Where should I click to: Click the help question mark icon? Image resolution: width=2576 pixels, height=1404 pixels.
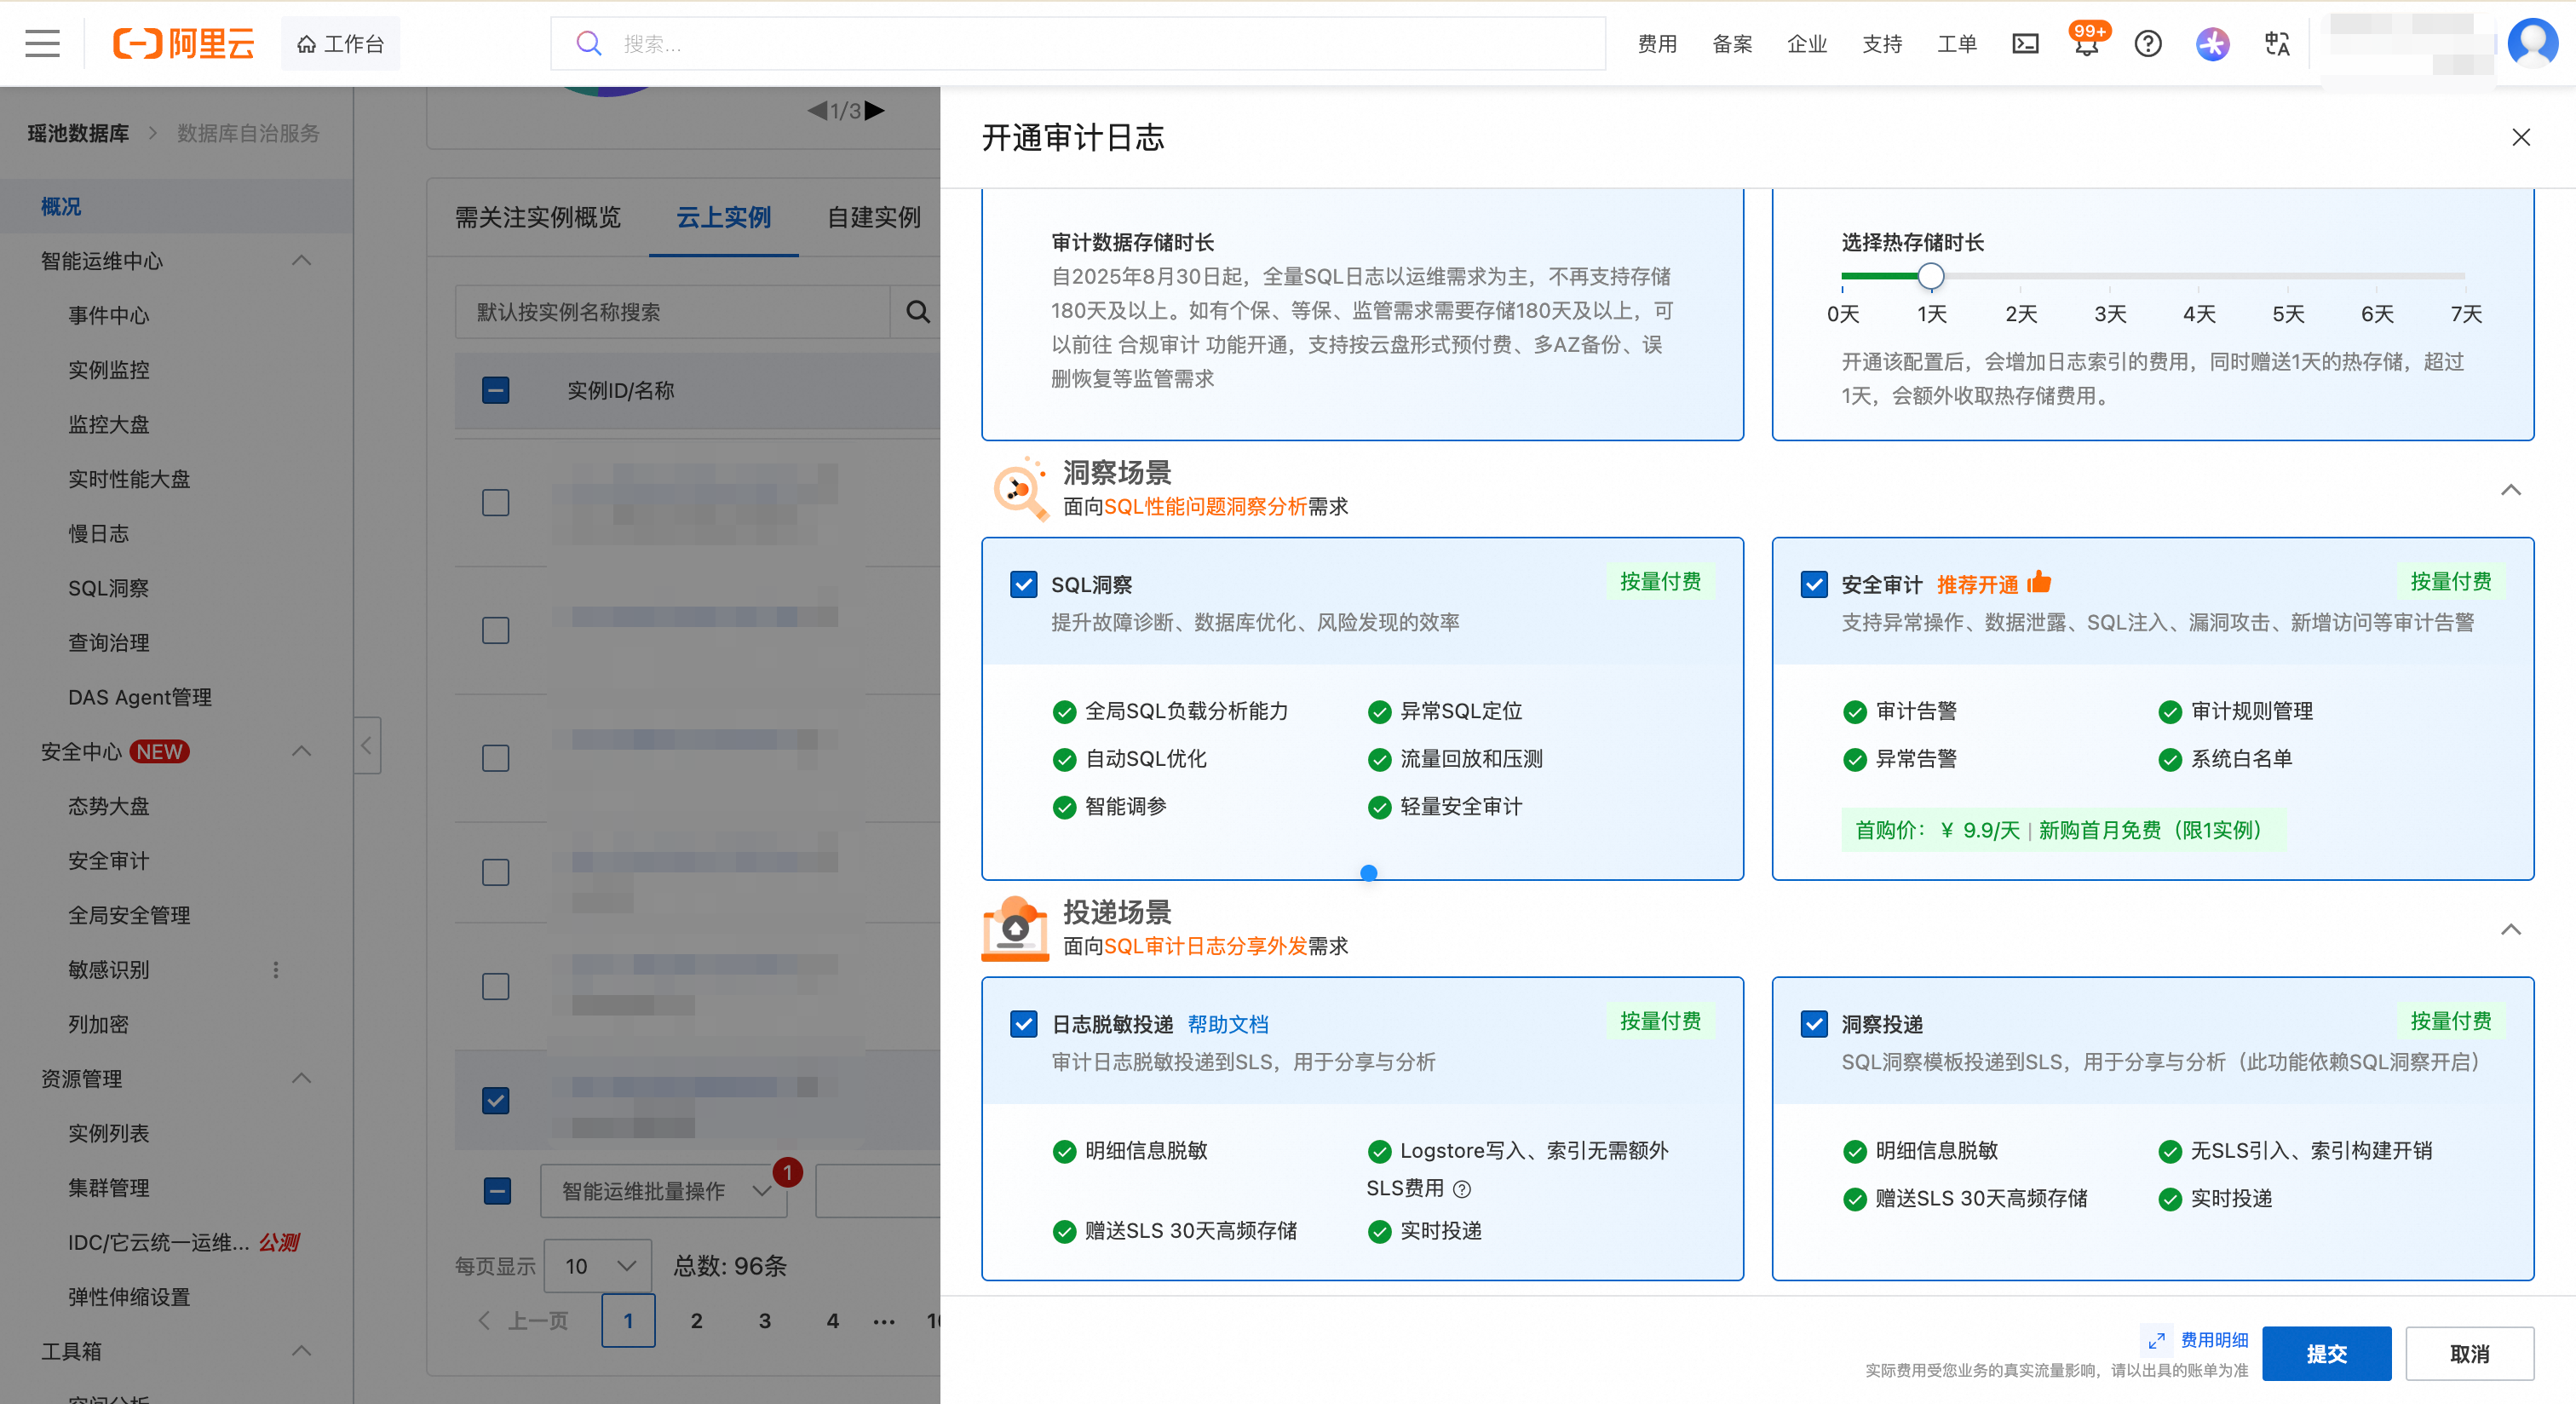click(x=2147, y=44)
